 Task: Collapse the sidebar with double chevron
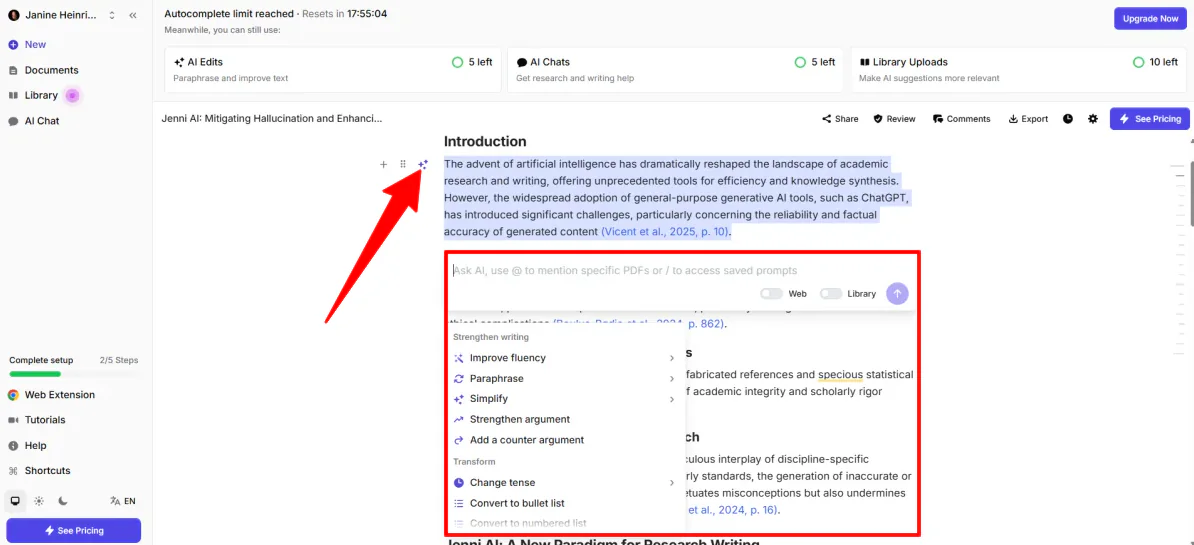[x=132, y=15]
